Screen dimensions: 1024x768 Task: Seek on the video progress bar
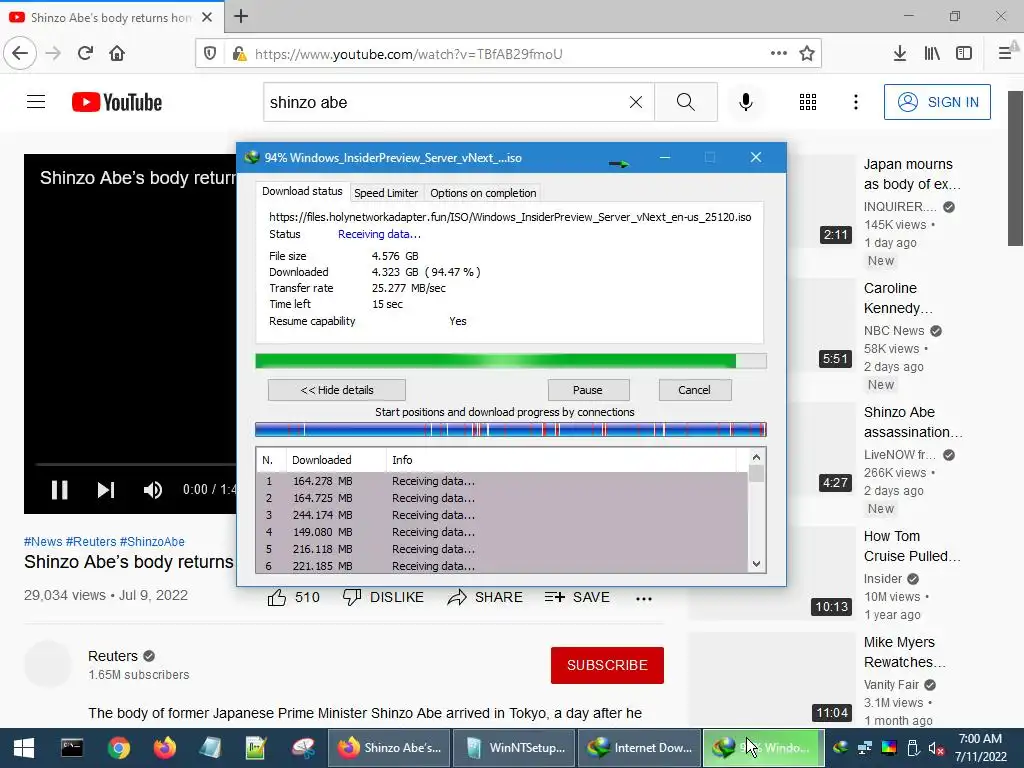(136, 464)
